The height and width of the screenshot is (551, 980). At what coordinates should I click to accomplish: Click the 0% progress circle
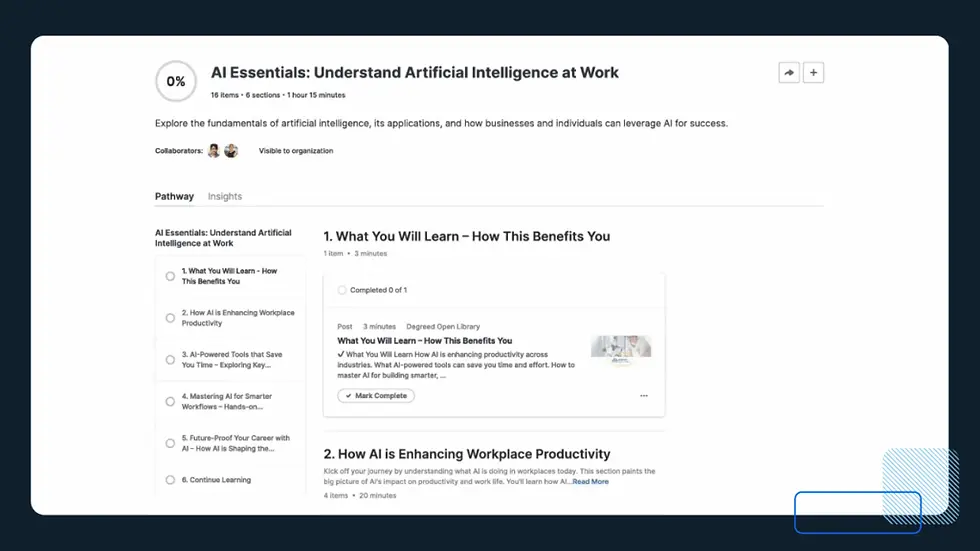coord(176,82)
